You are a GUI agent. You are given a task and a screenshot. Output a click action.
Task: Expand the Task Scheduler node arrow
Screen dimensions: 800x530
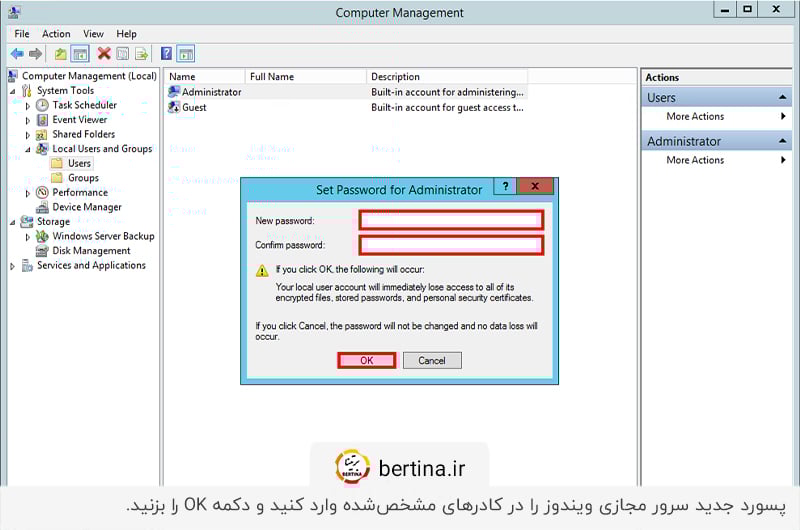[28, 106]
